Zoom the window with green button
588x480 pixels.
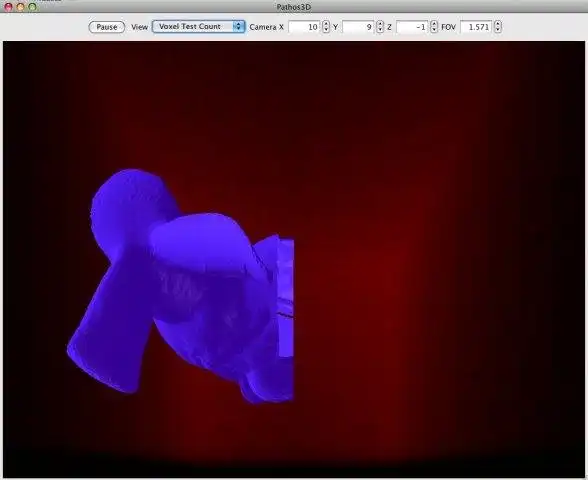(33, 7)
